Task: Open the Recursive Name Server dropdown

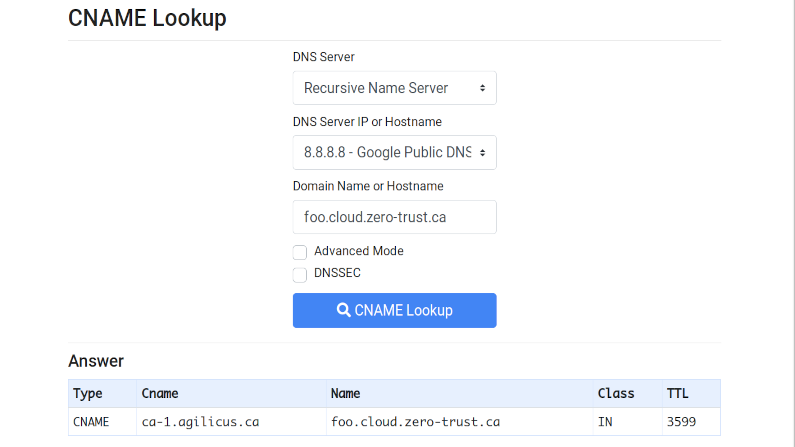Action: tap(394, 88)
